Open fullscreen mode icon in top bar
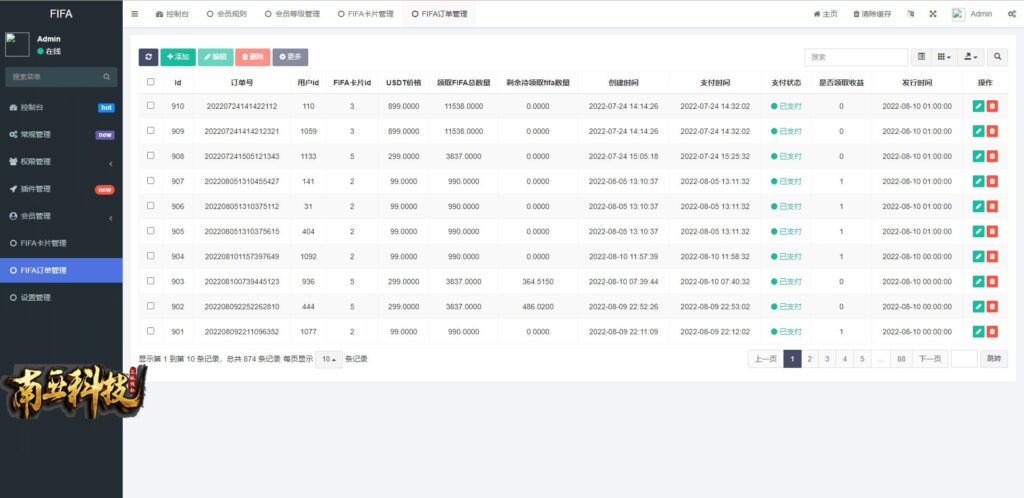Viewport: 1024px width, 498px height. (x=933, y=14)
